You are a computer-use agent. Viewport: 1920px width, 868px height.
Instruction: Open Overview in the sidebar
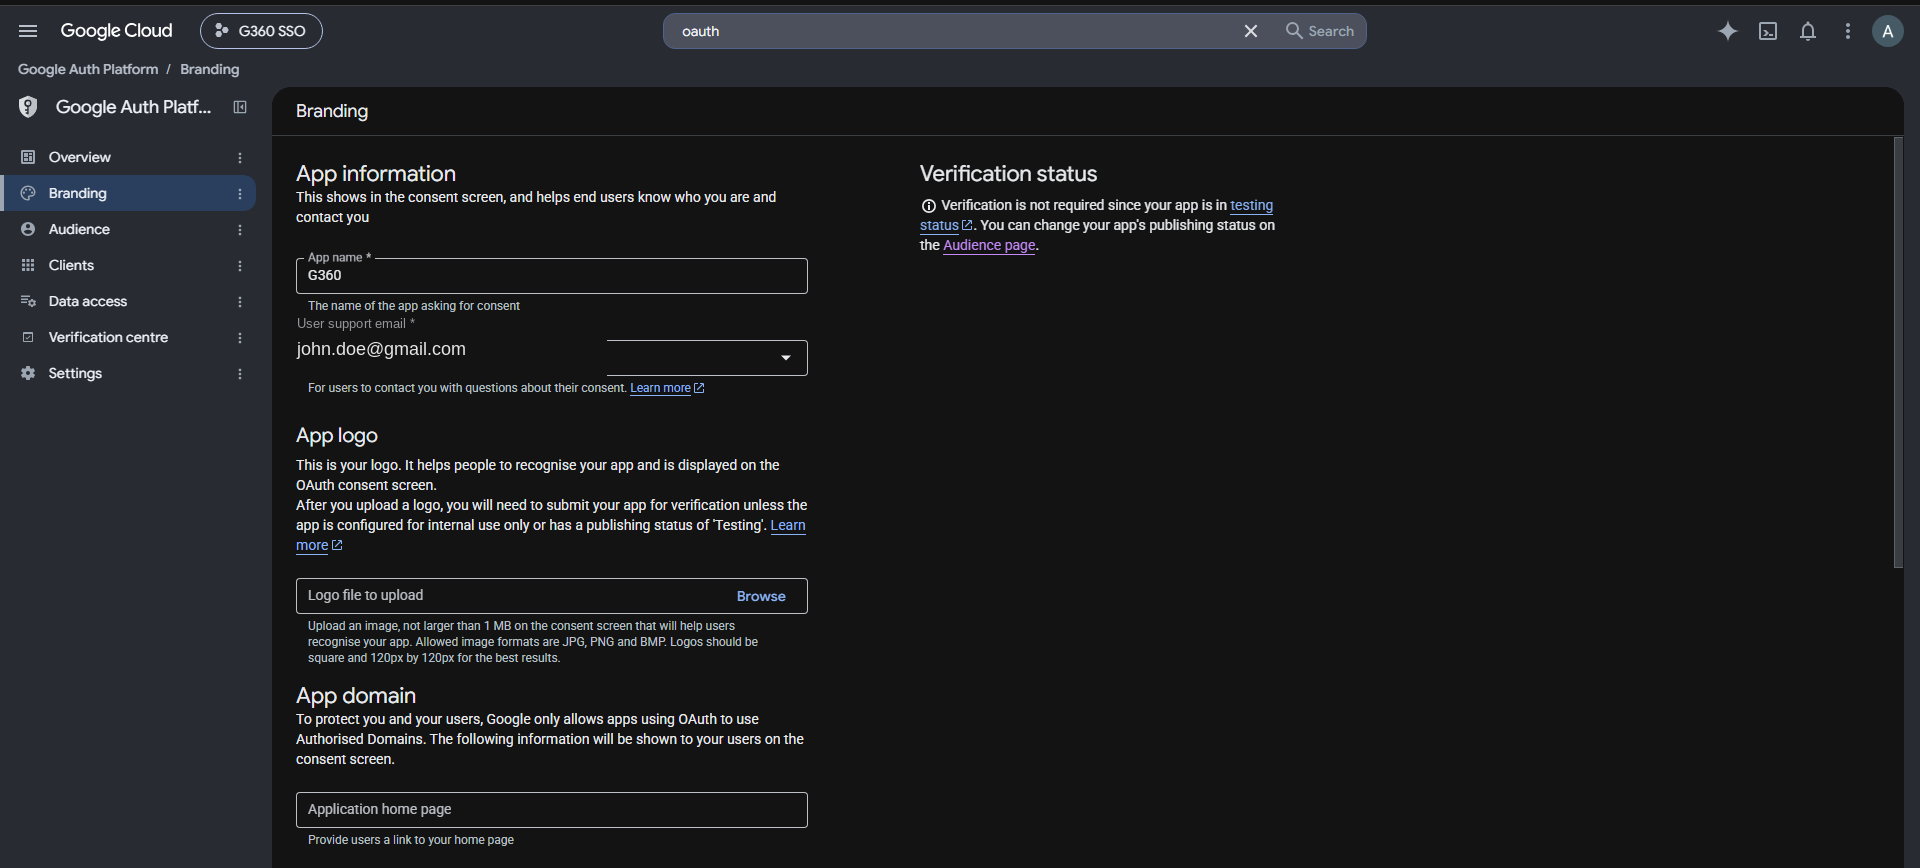[129, 157]
